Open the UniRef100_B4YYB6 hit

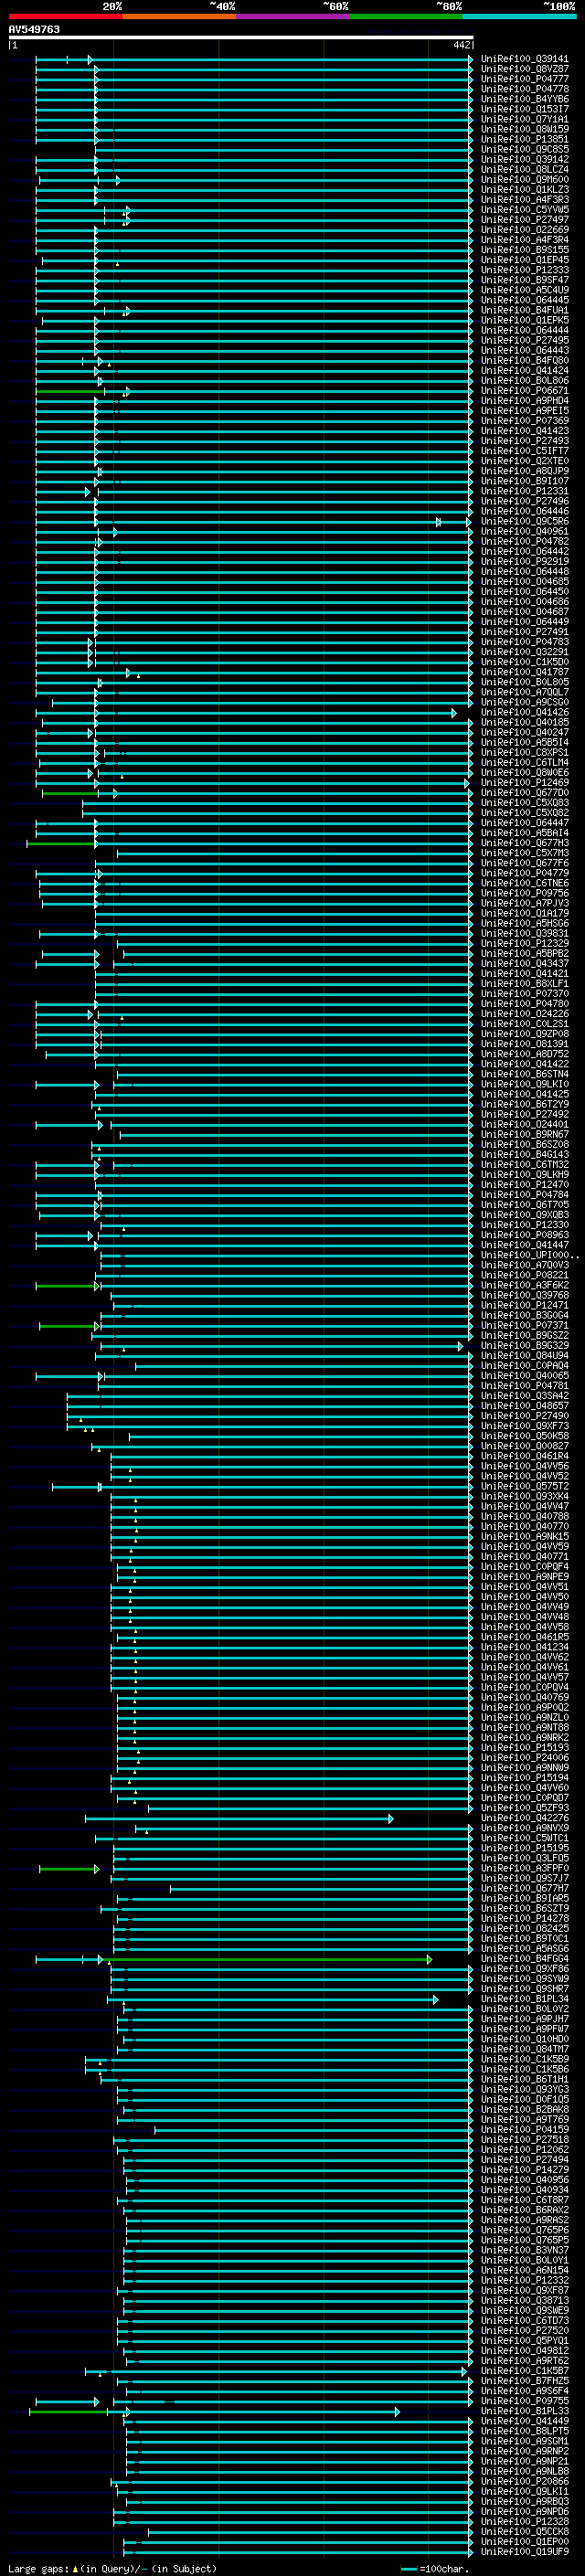pyautogui.click(x=525, y=99)
